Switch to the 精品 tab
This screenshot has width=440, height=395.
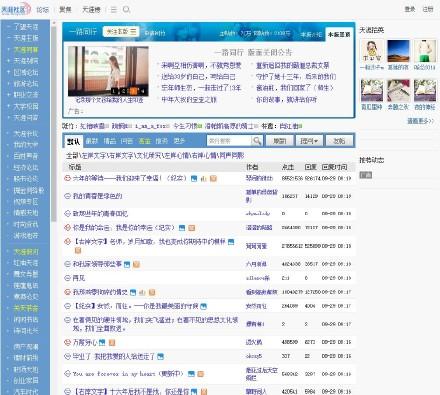[x=110, y=141]
